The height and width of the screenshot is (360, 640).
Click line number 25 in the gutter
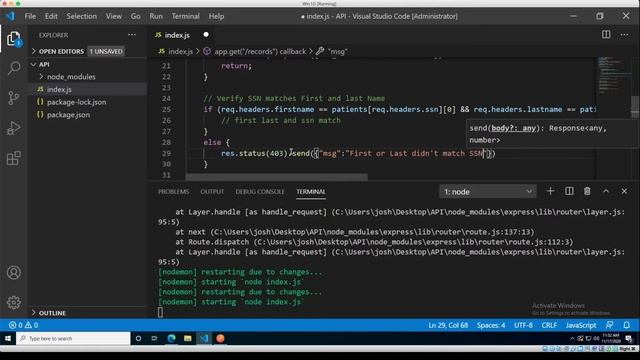pyautogui.click(x=166, y=109)
